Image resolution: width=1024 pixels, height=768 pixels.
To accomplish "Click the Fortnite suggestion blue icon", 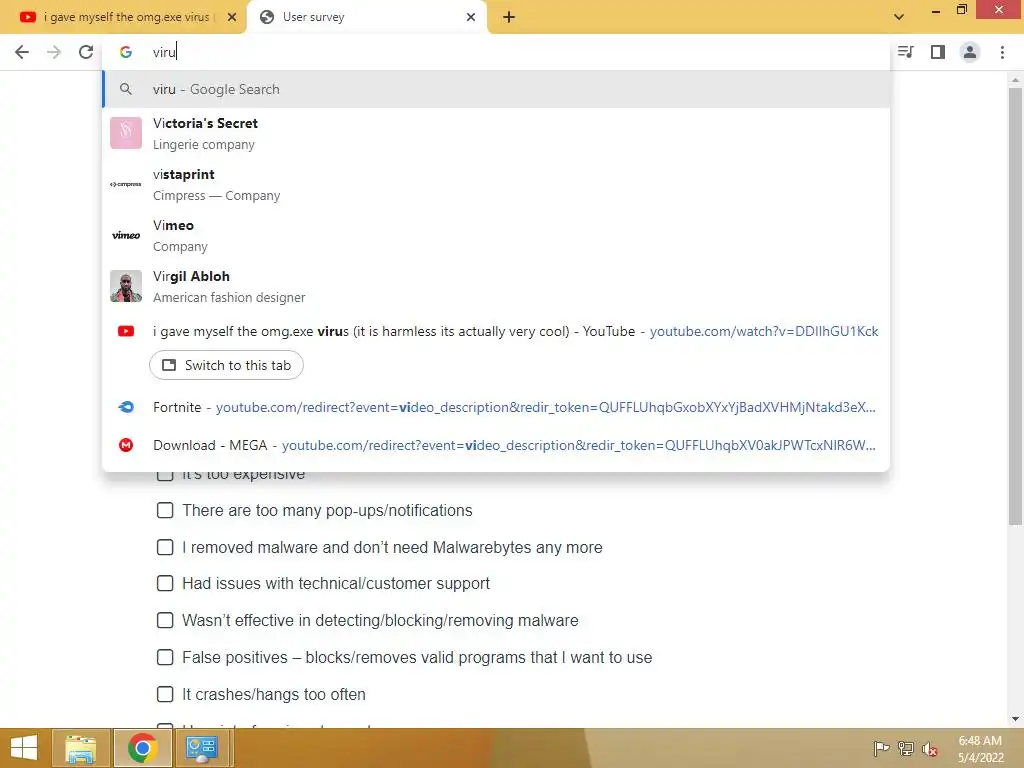I will (x=126, y=407).
